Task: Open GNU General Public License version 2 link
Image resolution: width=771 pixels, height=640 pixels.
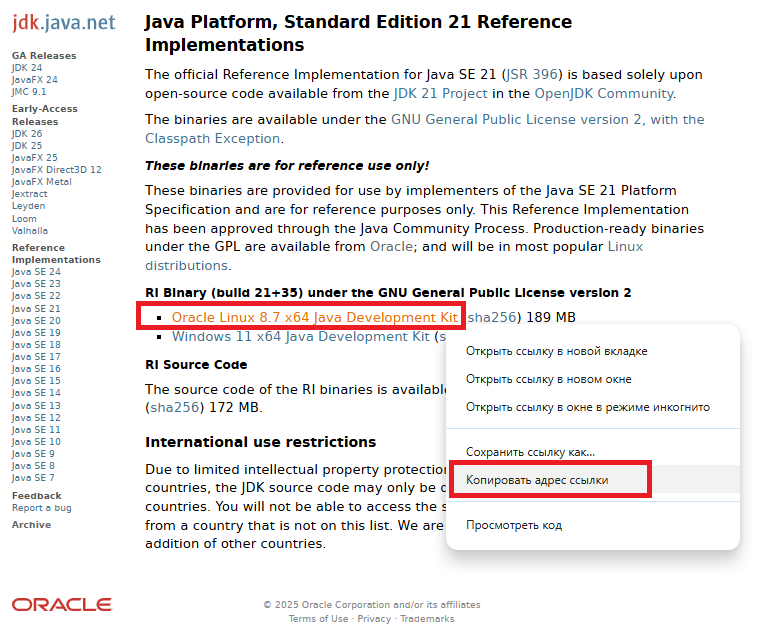Action: pyautogui.click(x=425, y=129)
